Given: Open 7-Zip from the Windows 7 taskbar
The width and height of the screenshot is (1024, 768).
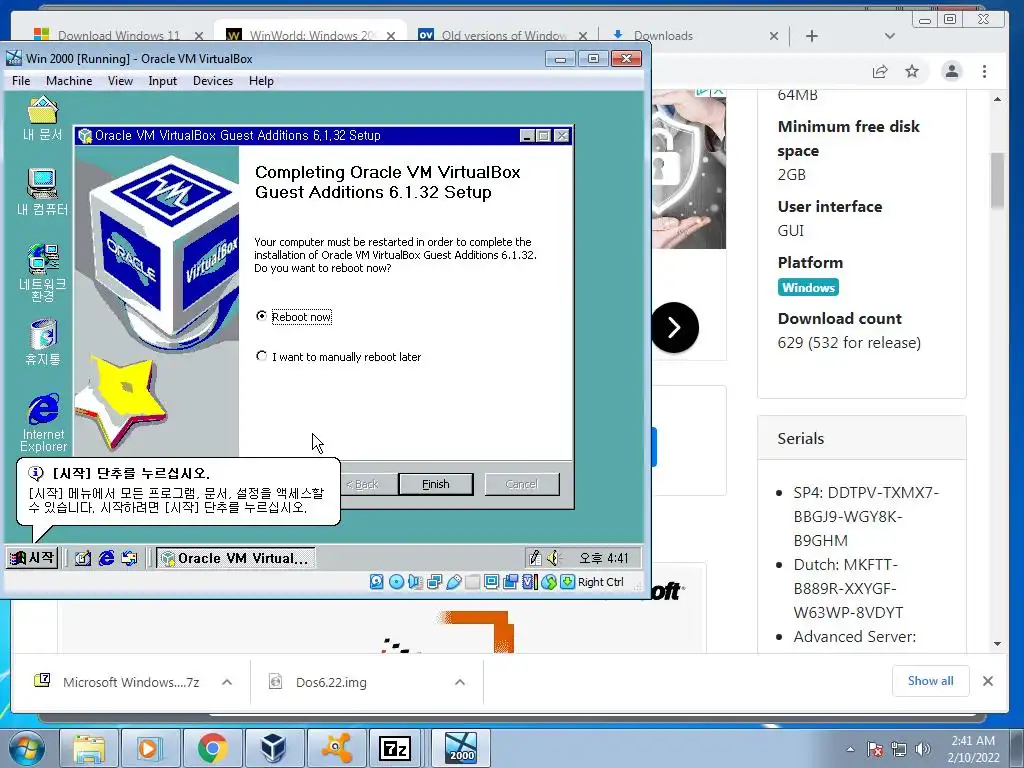Looking at the screenshot, I should click(396, 748).
